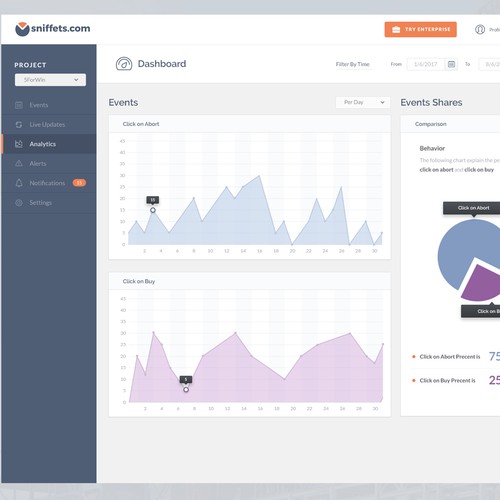
Task: Click Click on Abort Precent is text
Action: [x=450, y=357]
